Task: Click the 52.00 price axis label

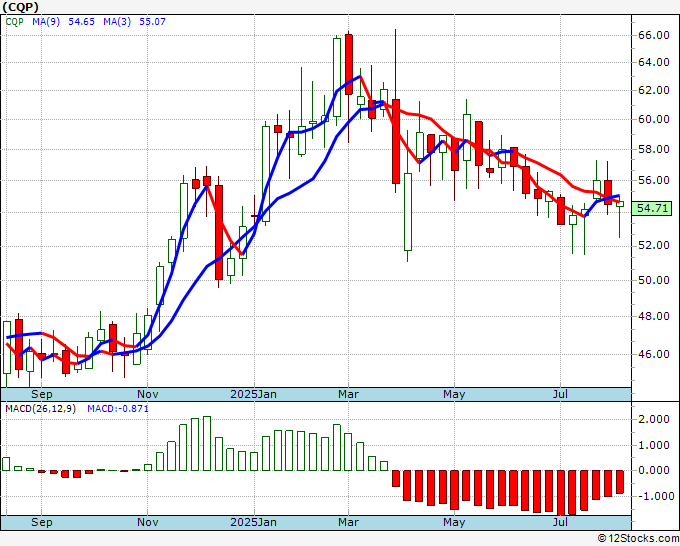Action: (x=654, y=245)
